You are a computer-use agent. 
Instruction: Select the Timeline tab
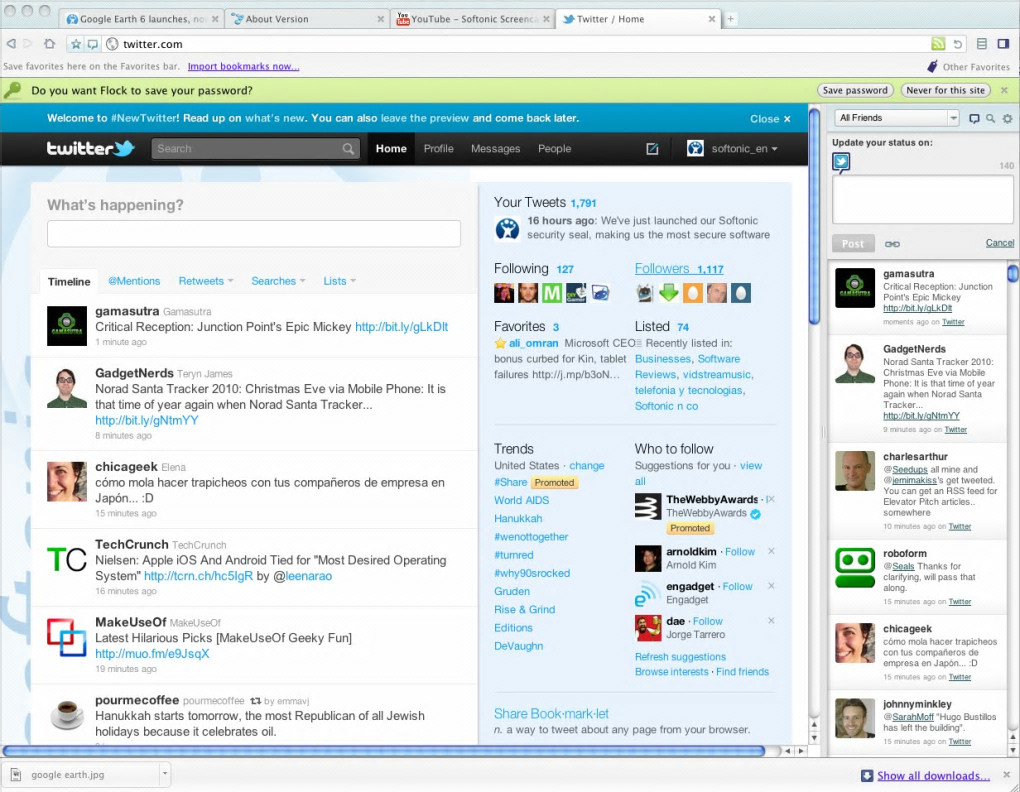(69, 282)
